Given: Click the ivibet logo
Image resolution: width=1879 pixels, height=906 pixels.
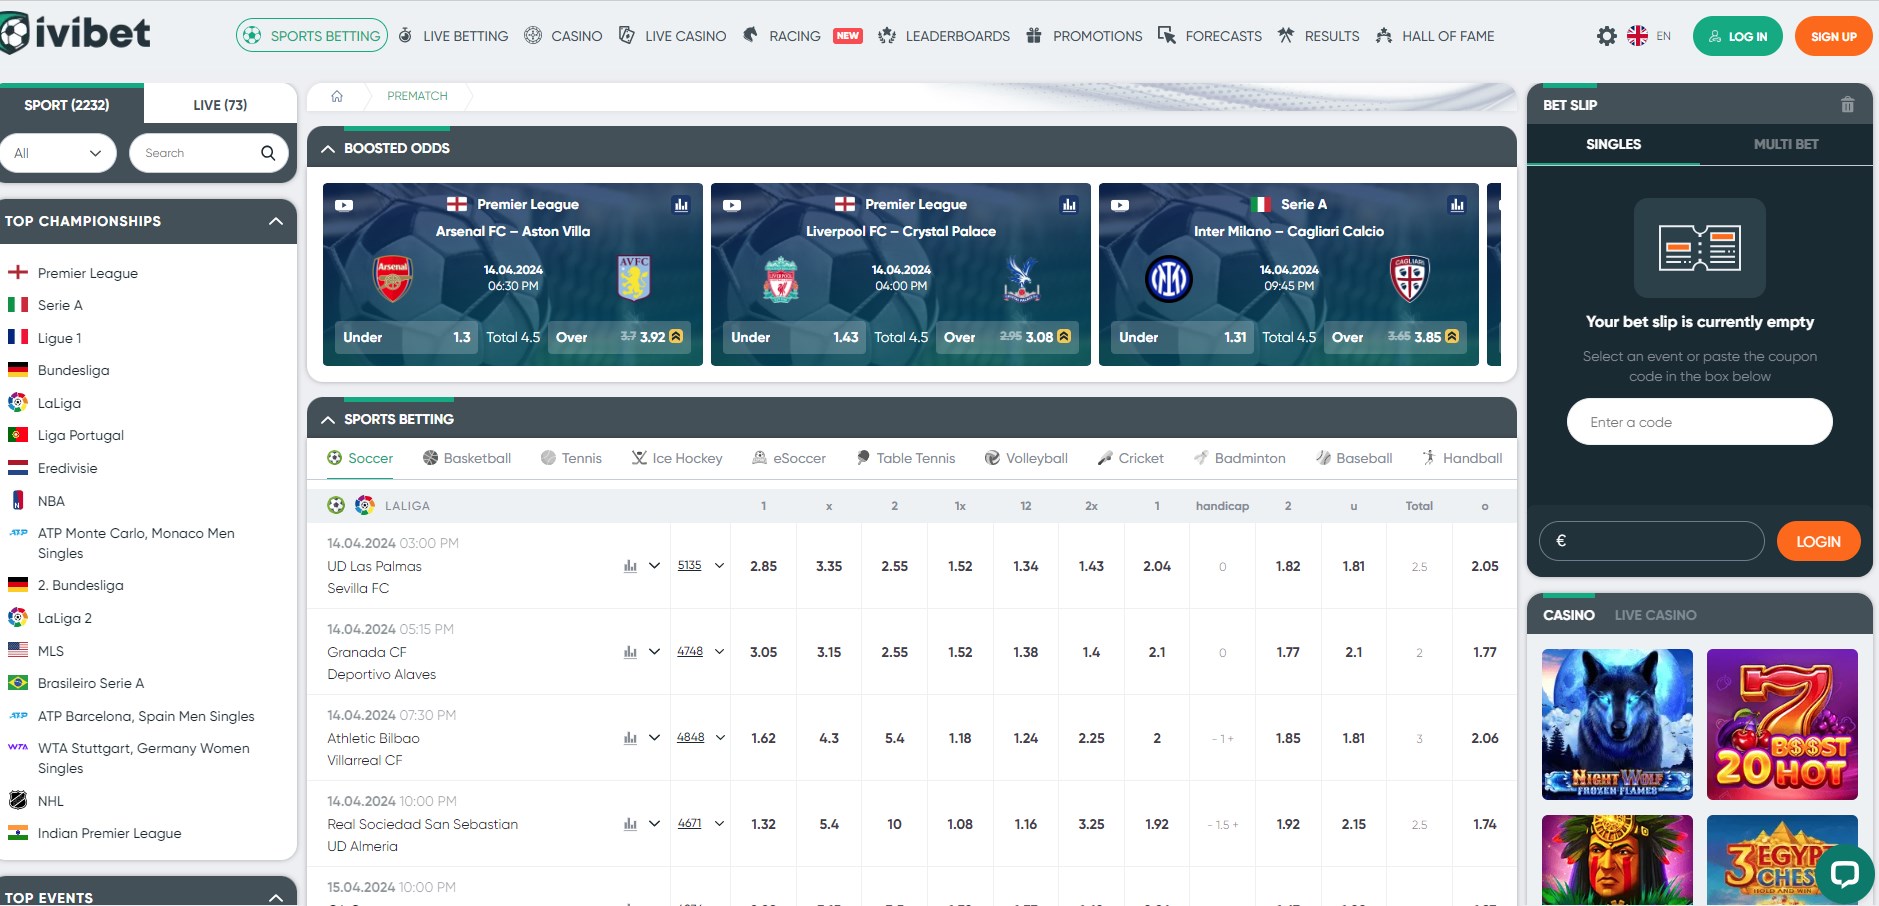Looking at the screenshot, I should coord(75,33).
